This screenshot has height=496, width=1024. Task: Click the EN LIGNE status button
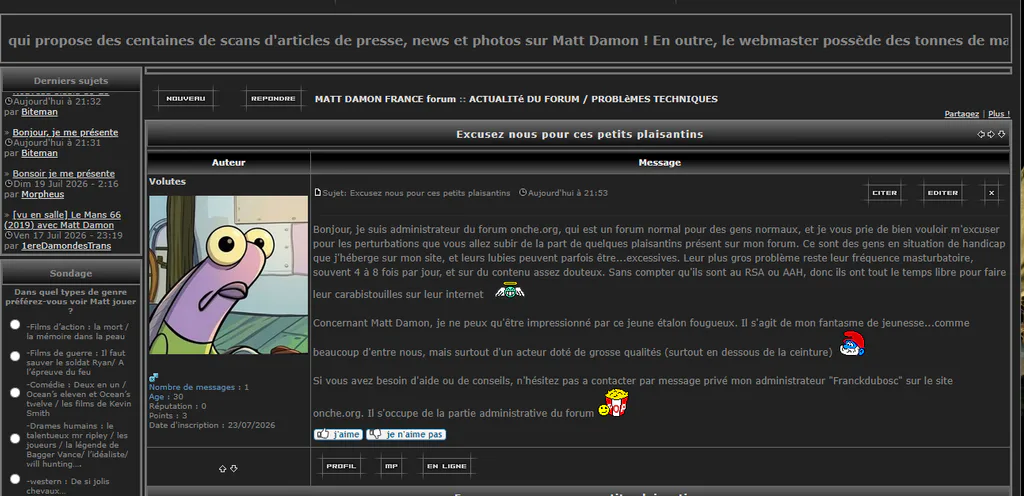pos(447,467)
